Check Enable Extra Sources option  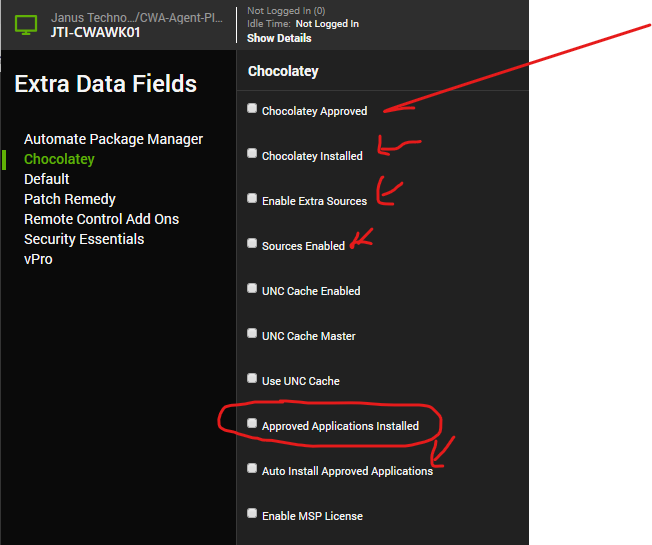point(252,198)
